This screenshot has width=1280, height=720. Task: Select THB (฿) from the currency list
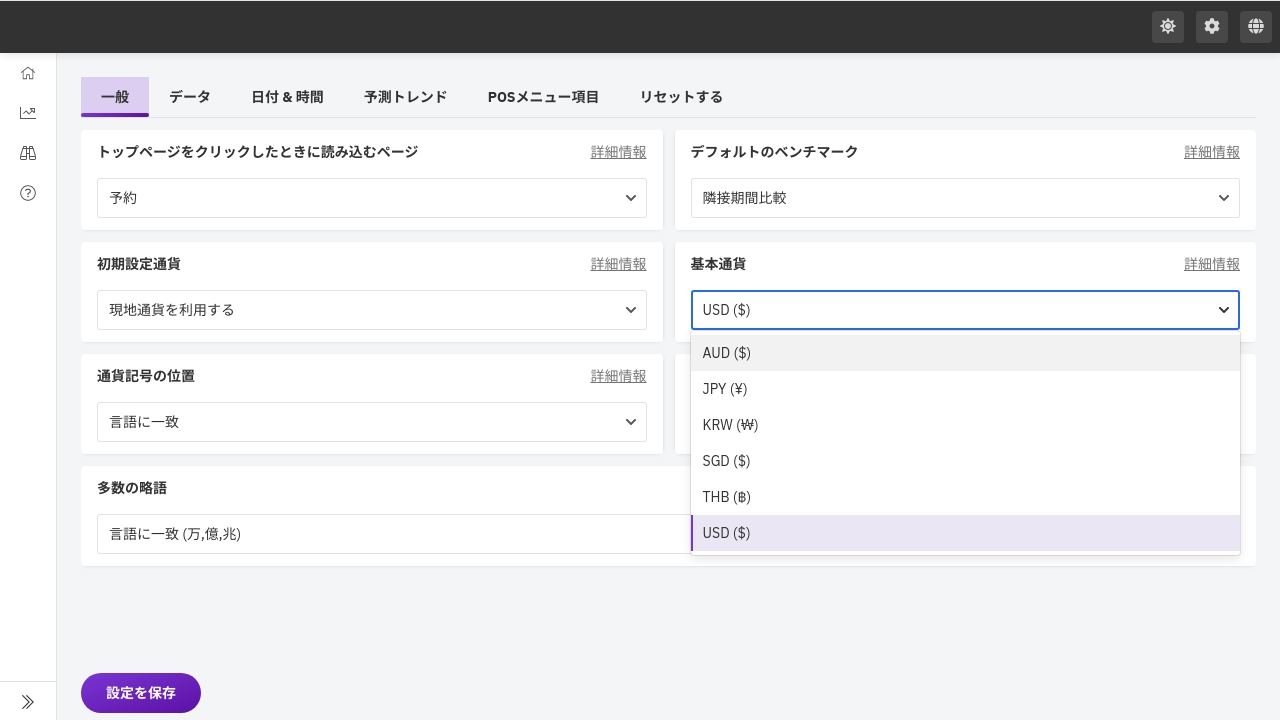coord(965,497)
